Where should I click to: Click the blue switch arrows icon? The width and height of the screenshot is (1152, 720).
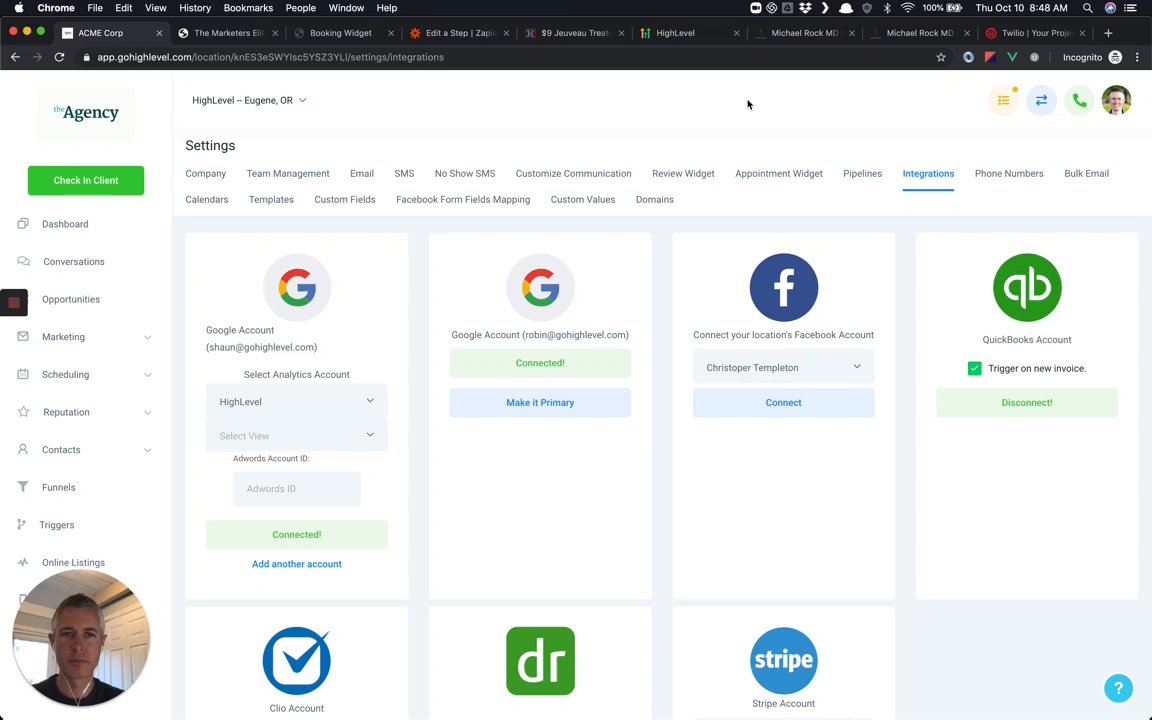pos(1041,100)
